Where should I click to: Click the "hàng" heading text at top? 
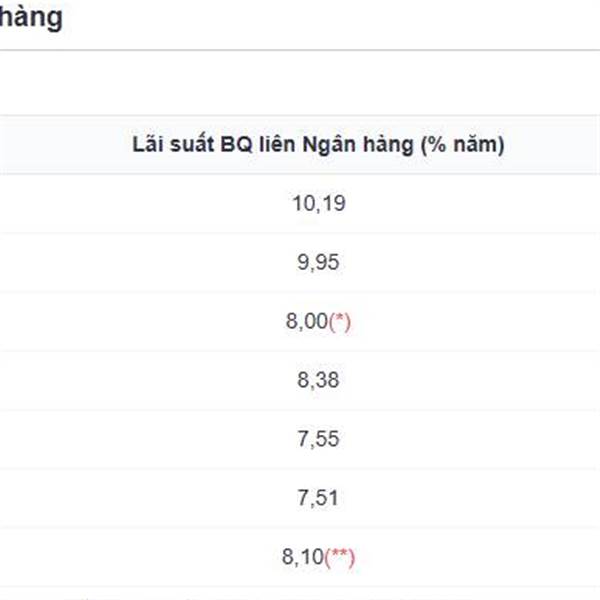30,18
